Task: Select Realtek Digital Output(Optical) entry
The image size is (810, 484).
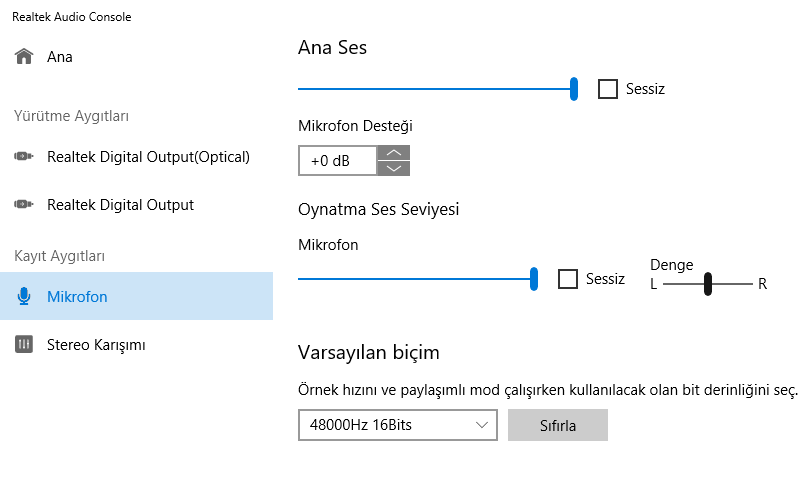Action: (148, 157)
